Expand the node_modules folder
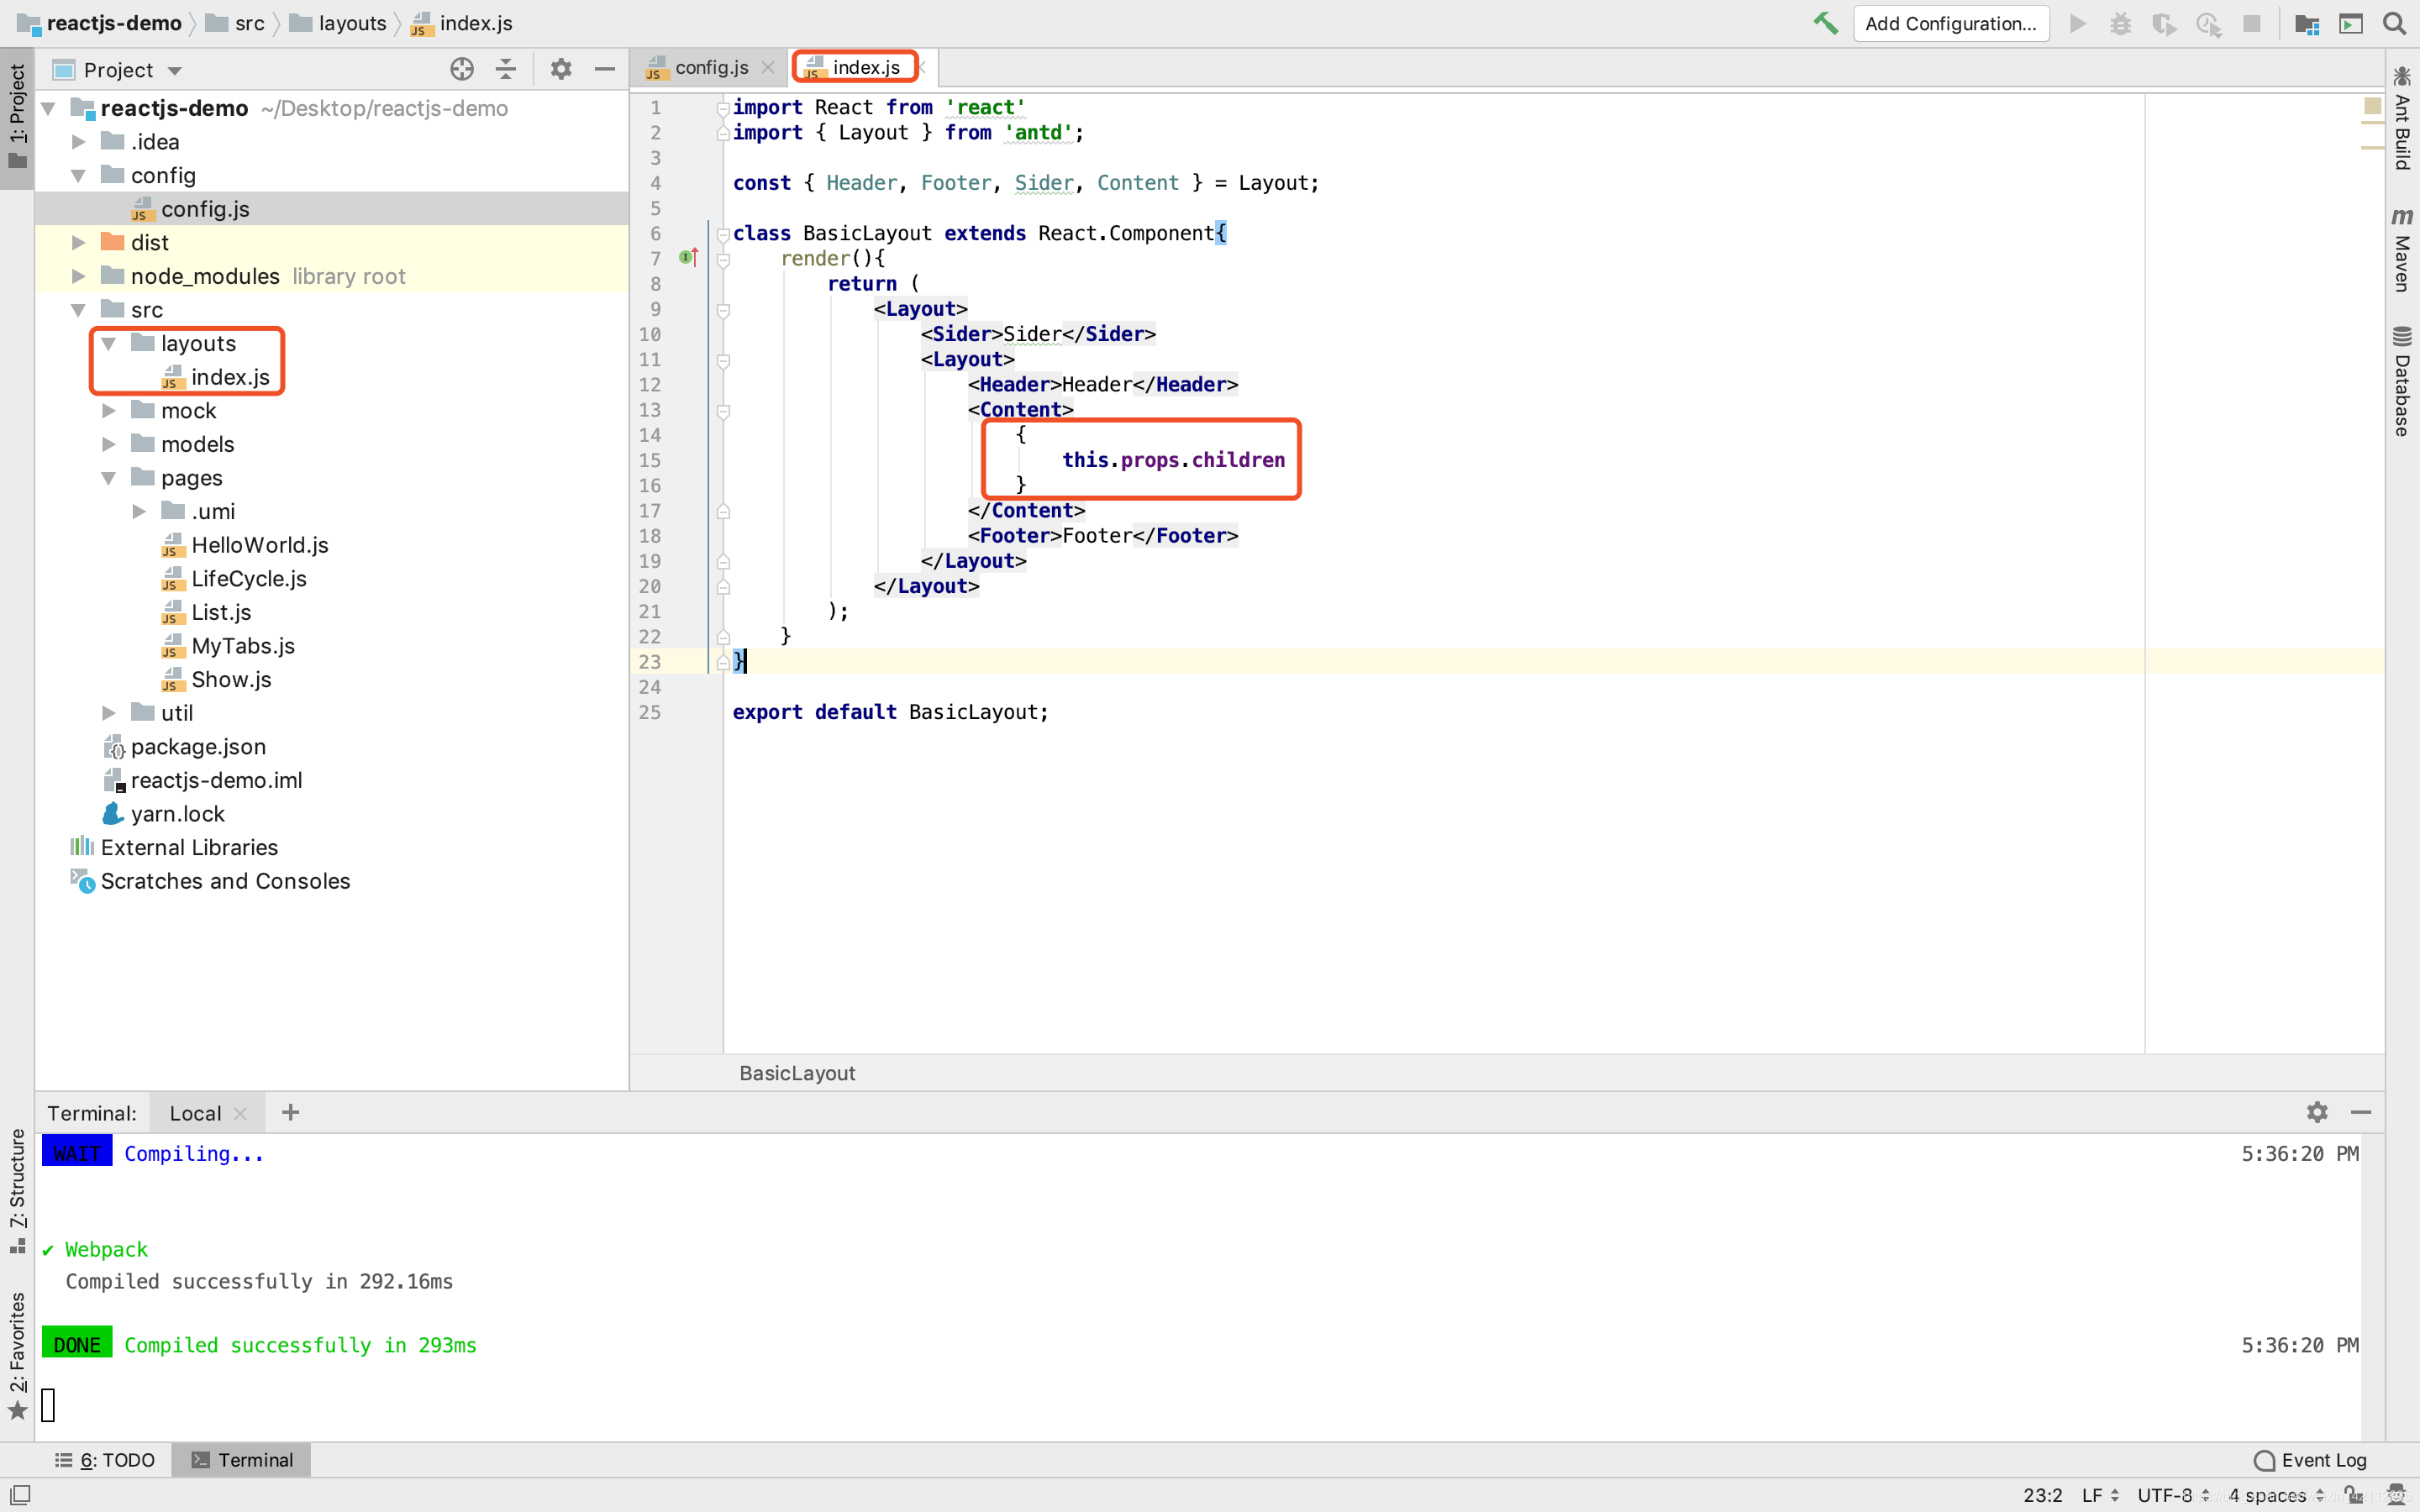This screenshot has height=1512, width=2420. click(78, 276)
